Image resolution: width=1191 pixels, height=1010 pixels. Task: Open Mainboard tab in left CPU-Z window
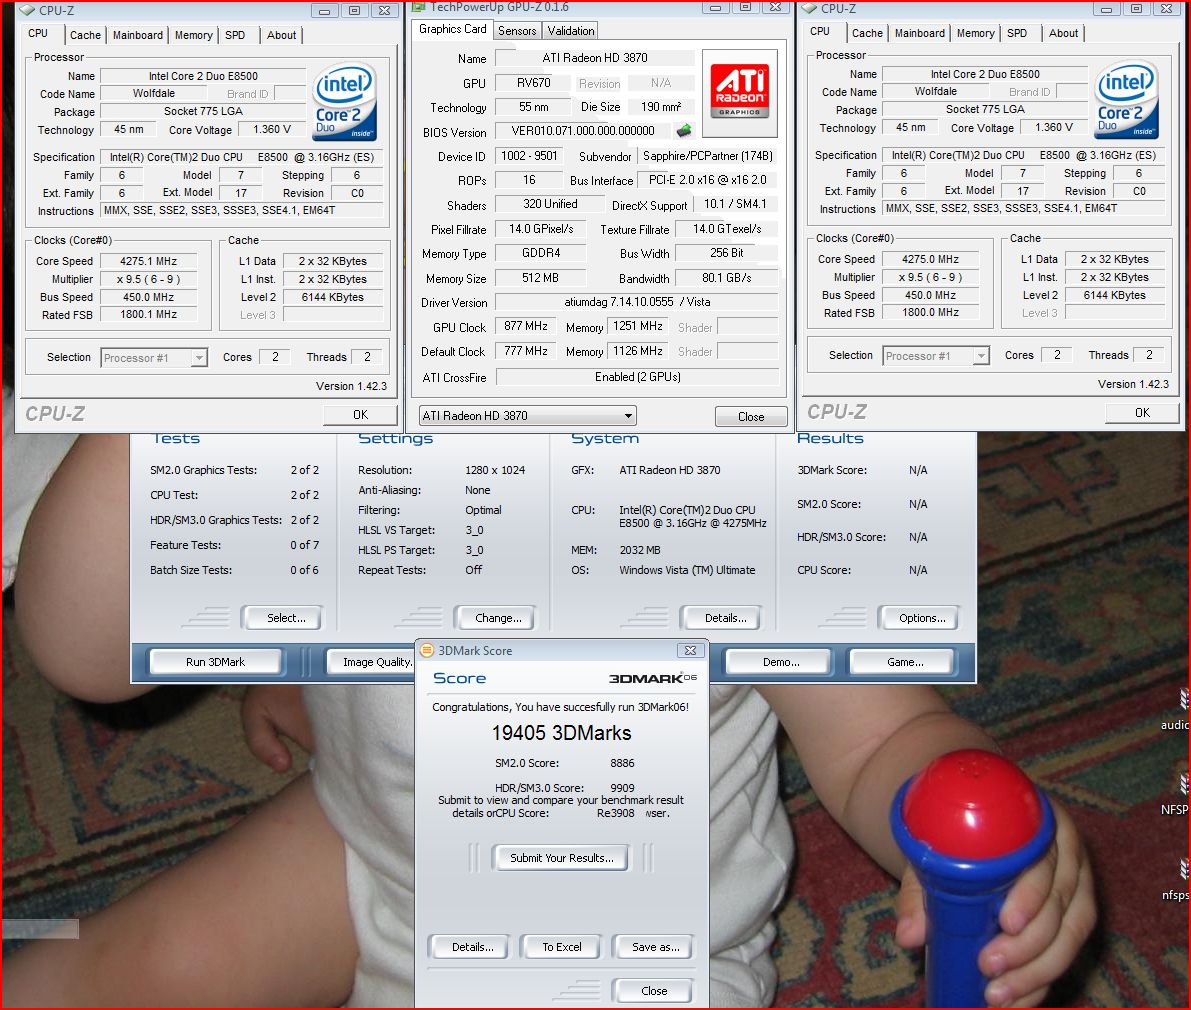click(137, 35)
